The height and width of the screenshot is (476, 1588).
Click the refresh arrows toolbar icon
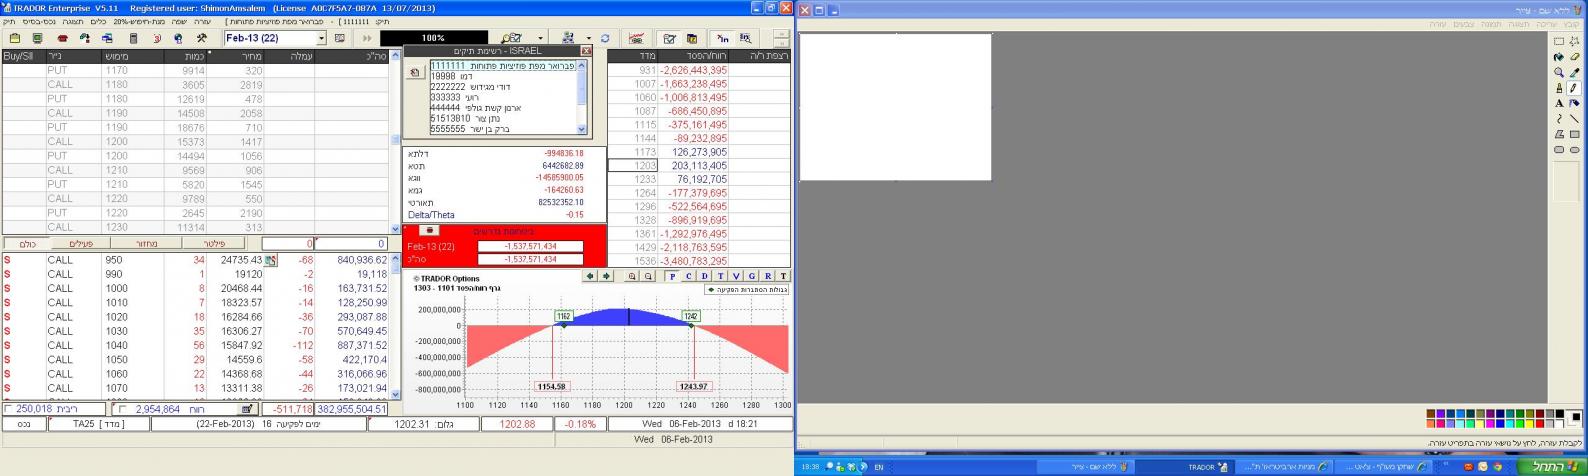click(x=605, y=39)
